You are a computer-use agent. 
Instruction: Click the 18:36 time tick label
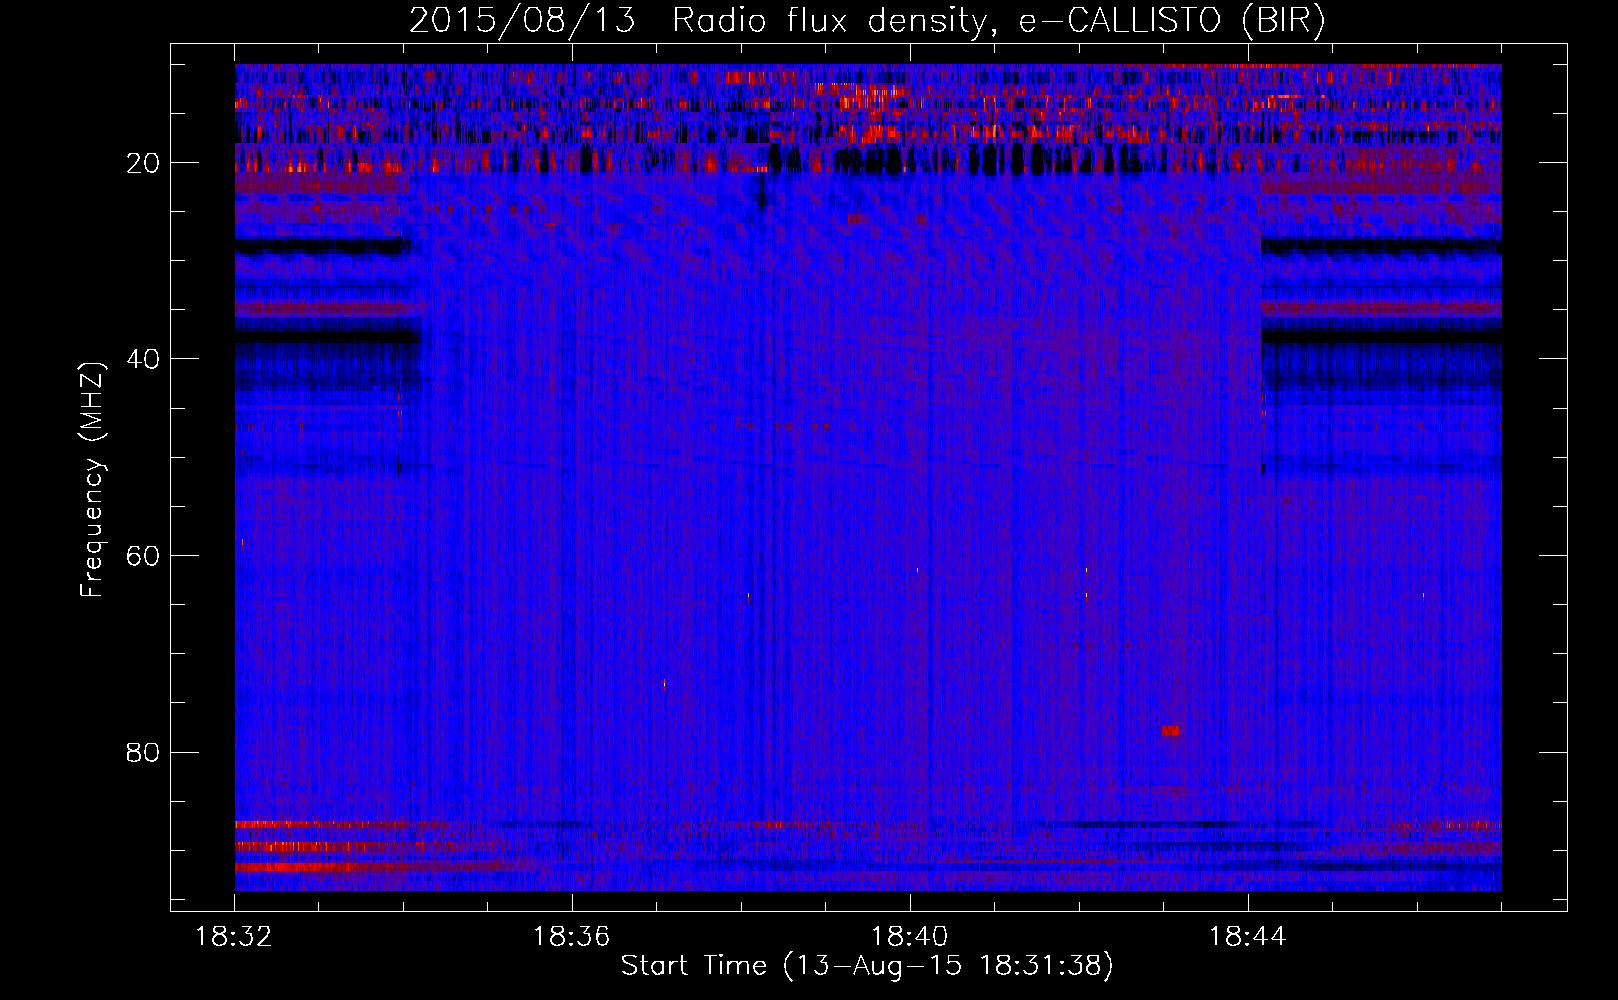click(x=571, y=937)
